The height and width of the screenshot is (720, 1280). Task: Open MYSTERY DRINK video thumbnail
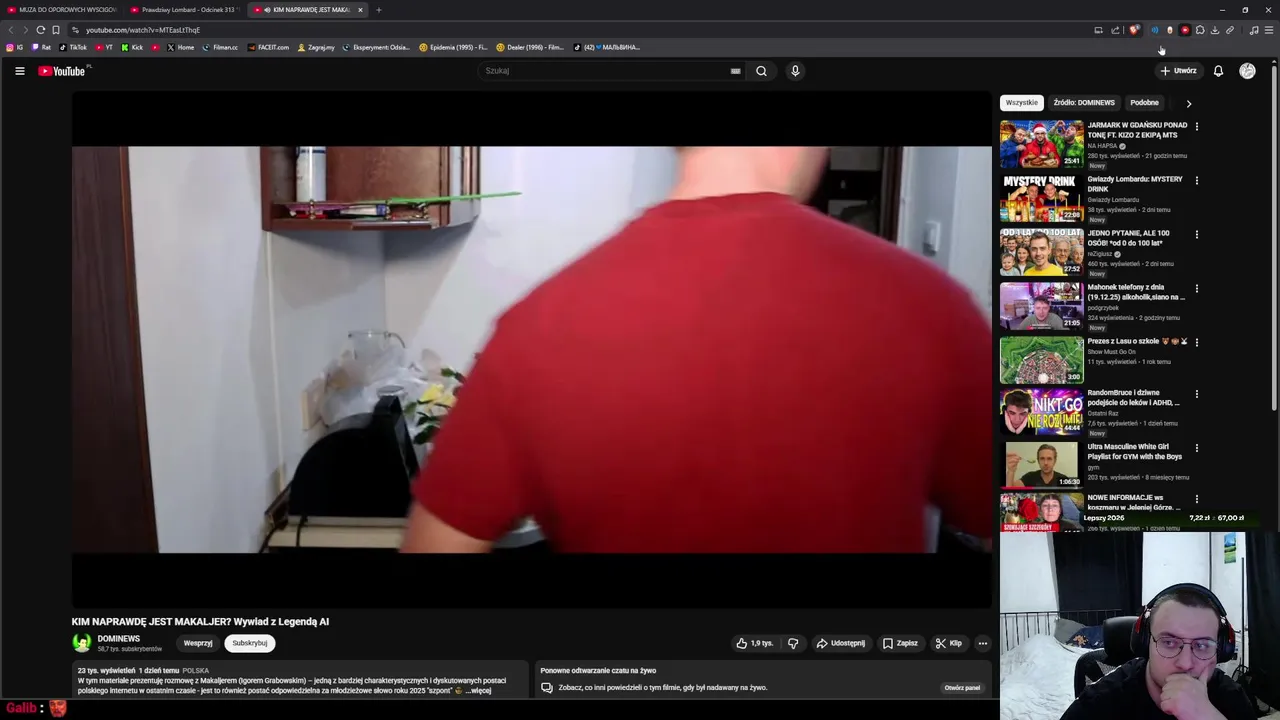[1041, 198]
